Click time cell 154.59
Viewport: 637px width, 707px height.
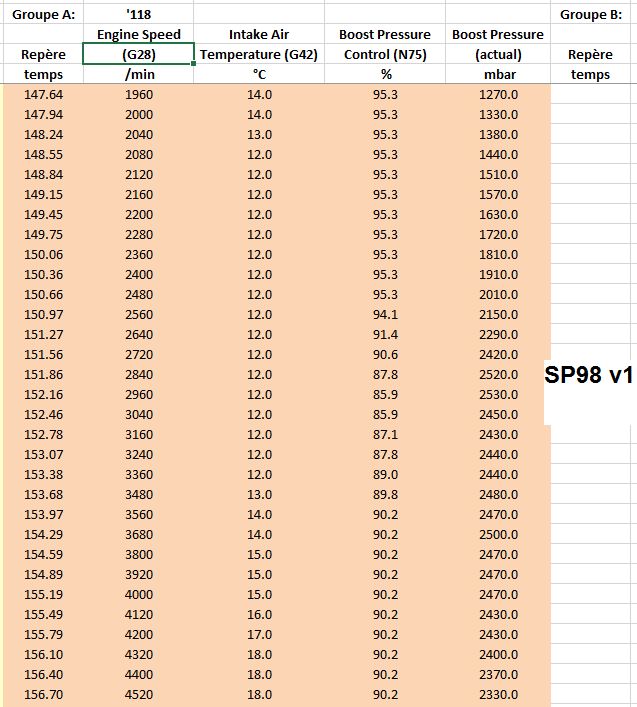coord(43,554)
